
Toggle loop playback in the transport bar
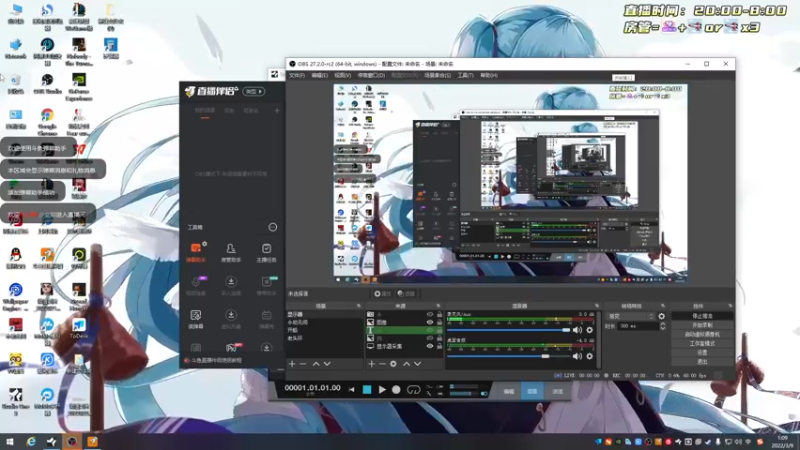coord(413,390)
